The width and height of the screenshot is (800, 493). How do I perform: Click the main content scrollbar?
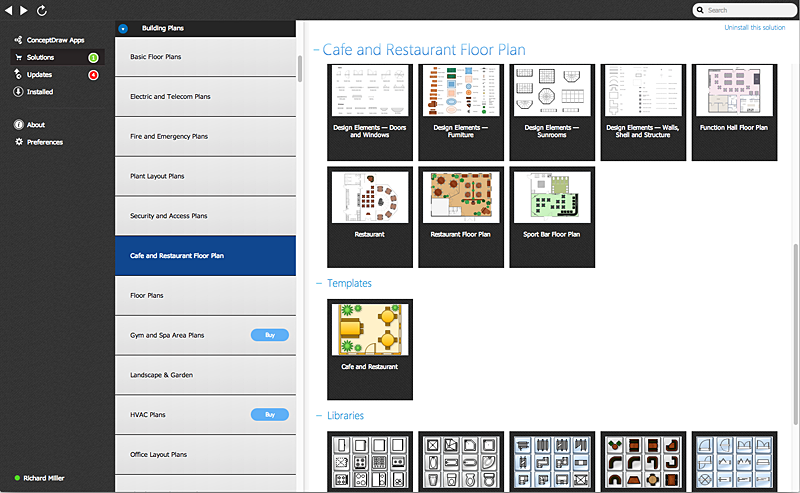[795, 334]
